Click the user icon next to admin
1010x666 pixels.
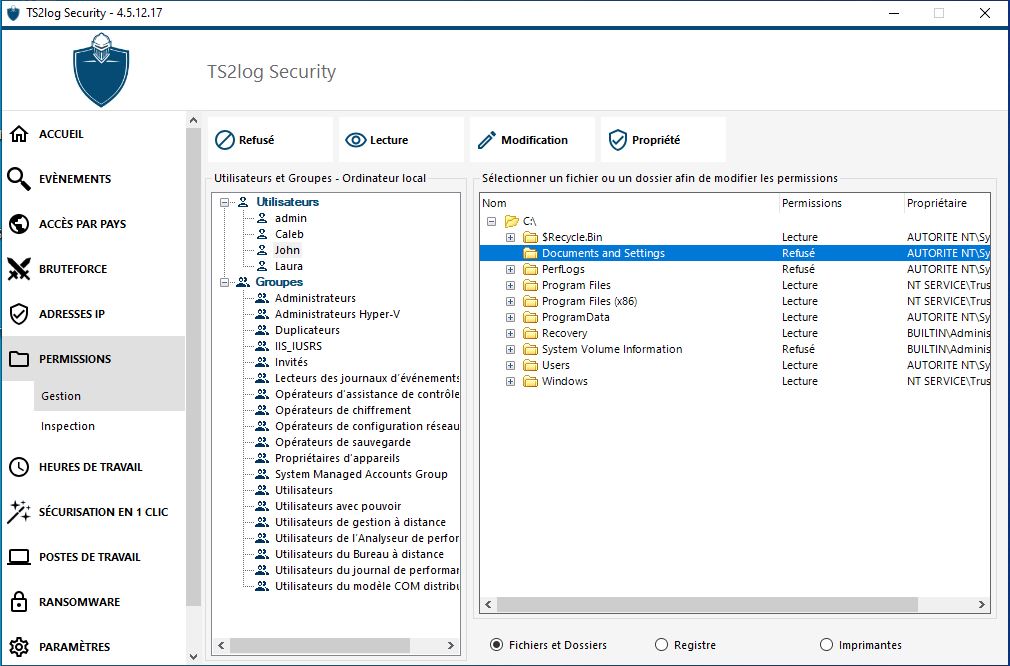pos(262,218)
